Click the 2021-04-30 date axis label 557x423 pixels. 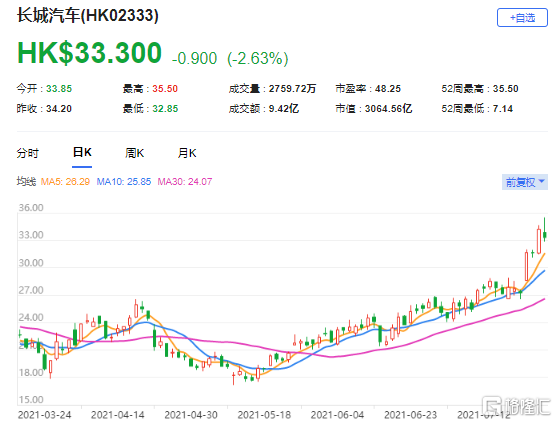pyautogui.click(x=191, y=414)
